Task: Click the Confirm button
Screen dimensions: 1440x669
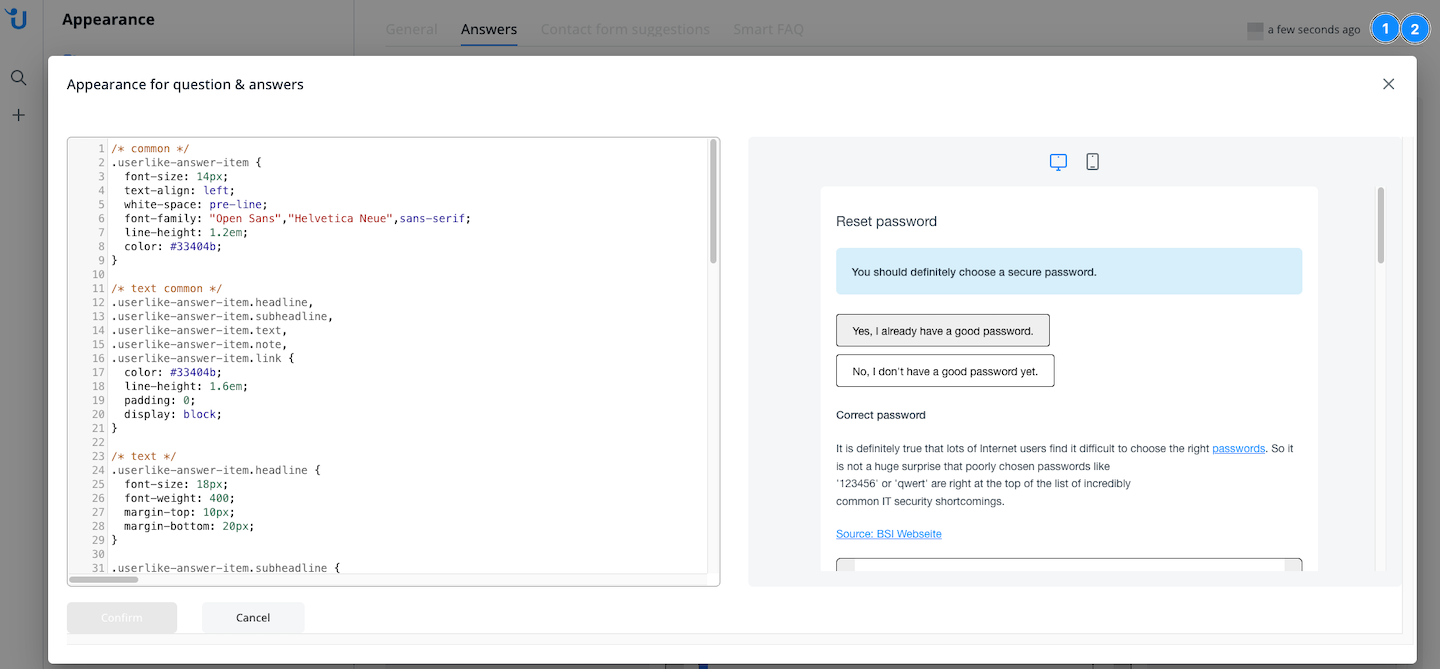Action: click(x=122, y=618)
